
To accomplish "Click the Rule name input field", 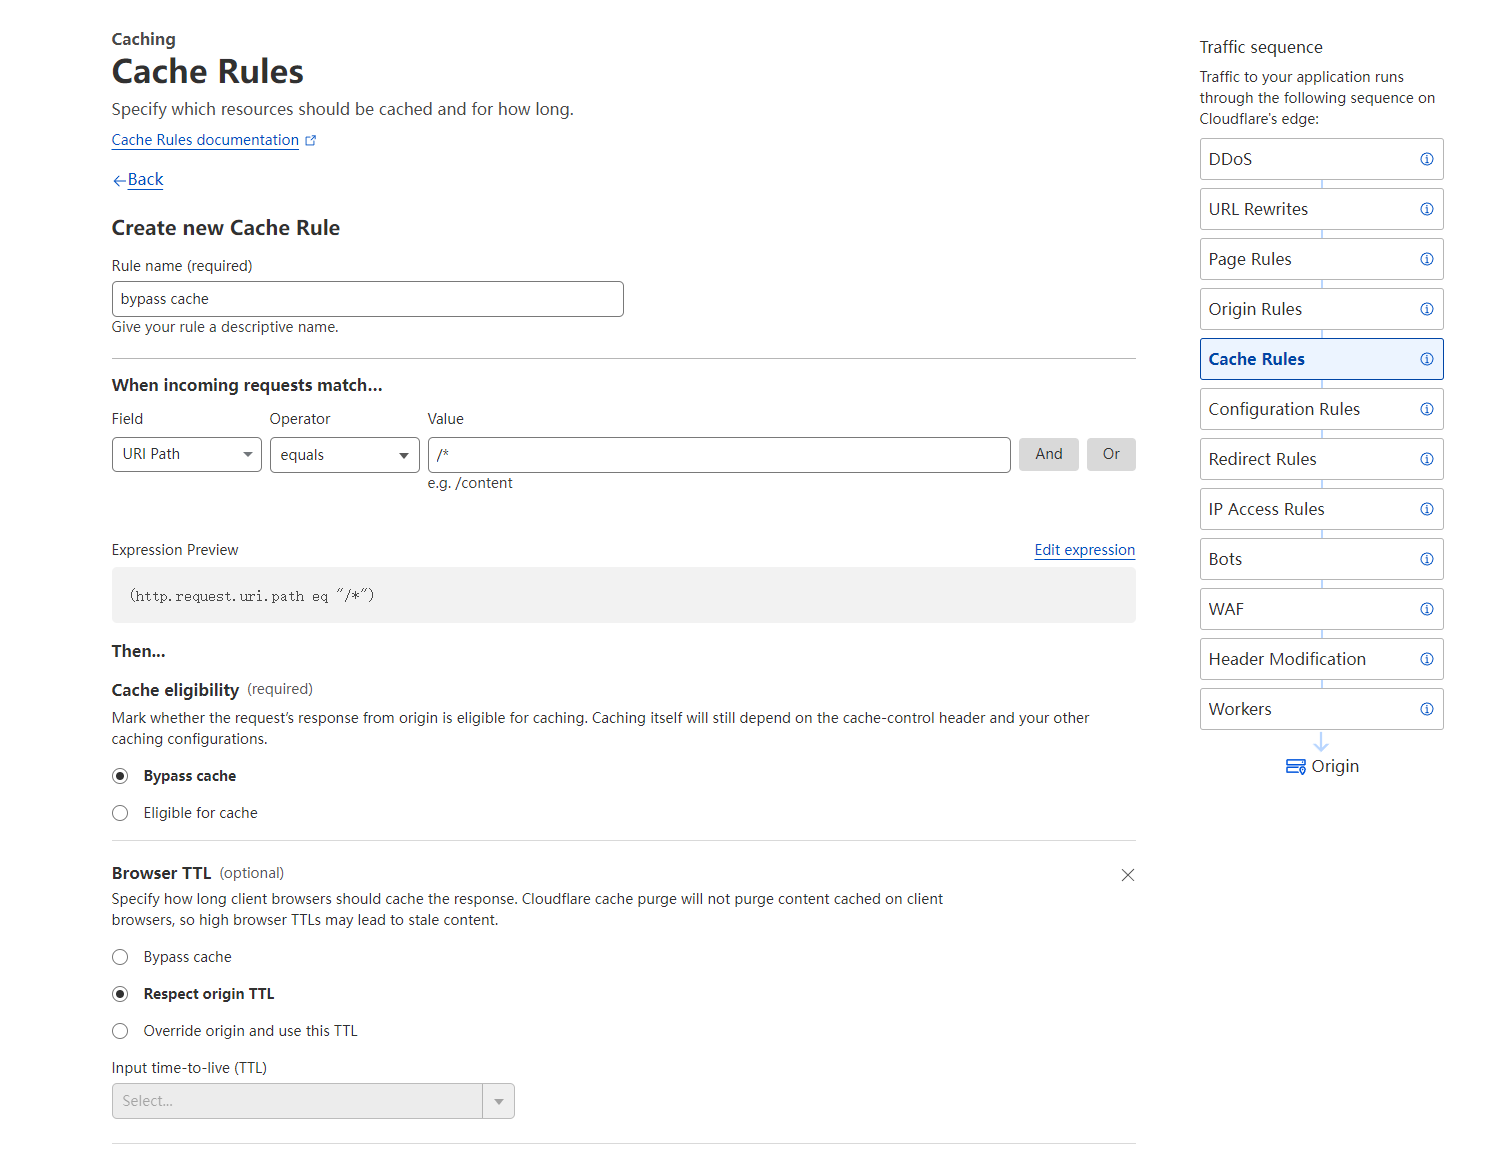I will pyautogui.click(x=367, y=299).
